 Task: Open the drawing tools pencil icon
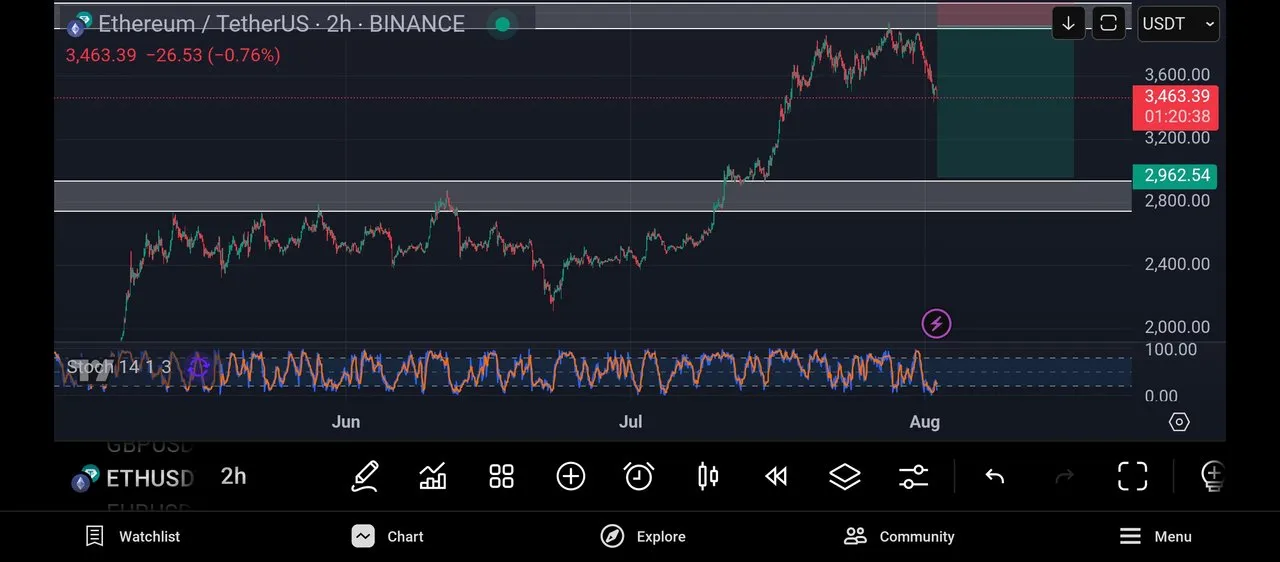coord(365,476)
